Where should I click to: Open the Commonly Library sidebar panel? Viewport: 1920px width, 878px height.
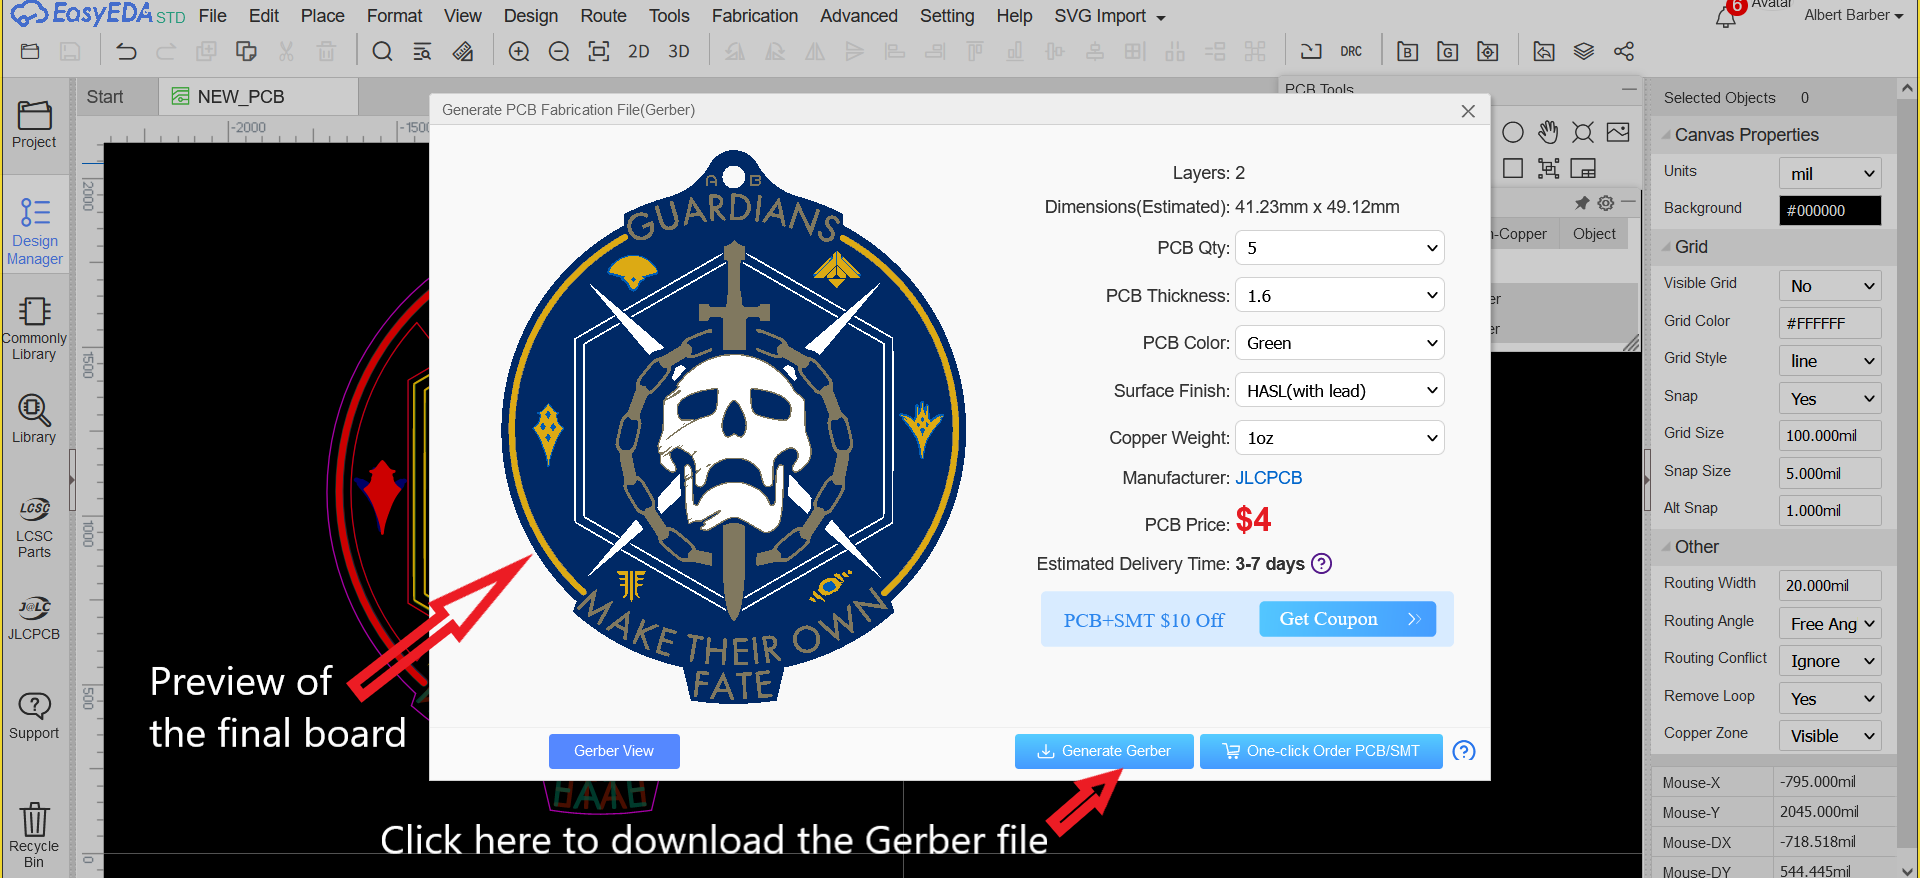click(x=34, y=329)
